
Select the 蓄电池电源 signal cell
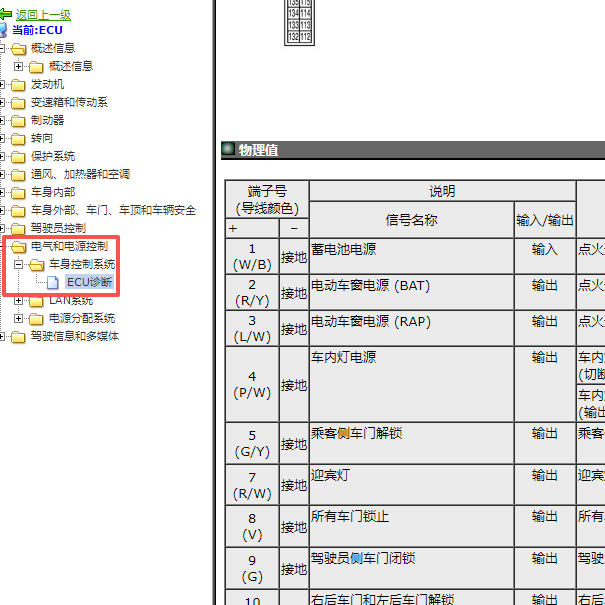coord(411,256)
